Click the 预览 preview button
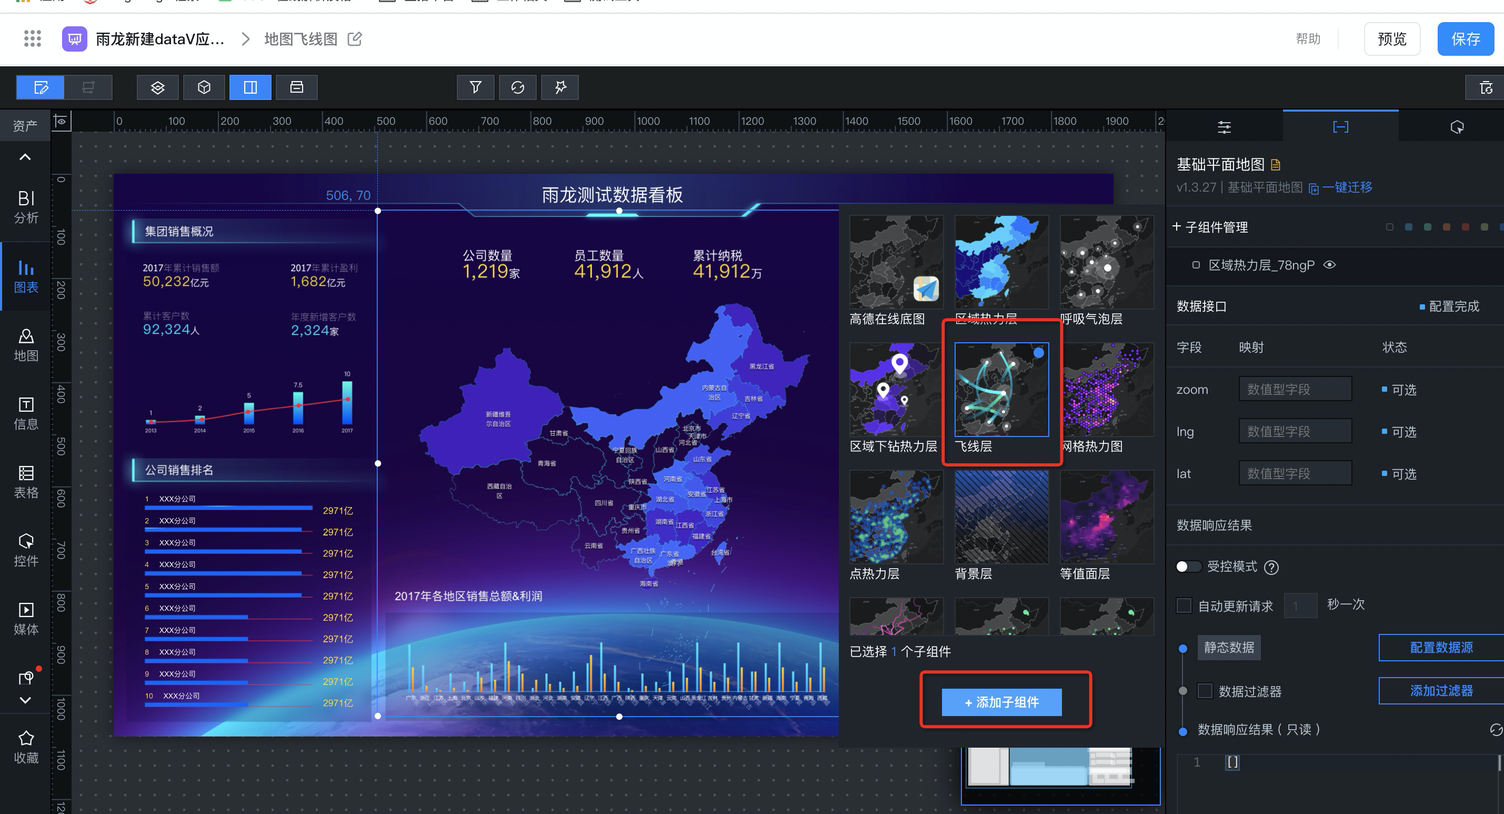1504x814 pixels. click(1392, 39)
